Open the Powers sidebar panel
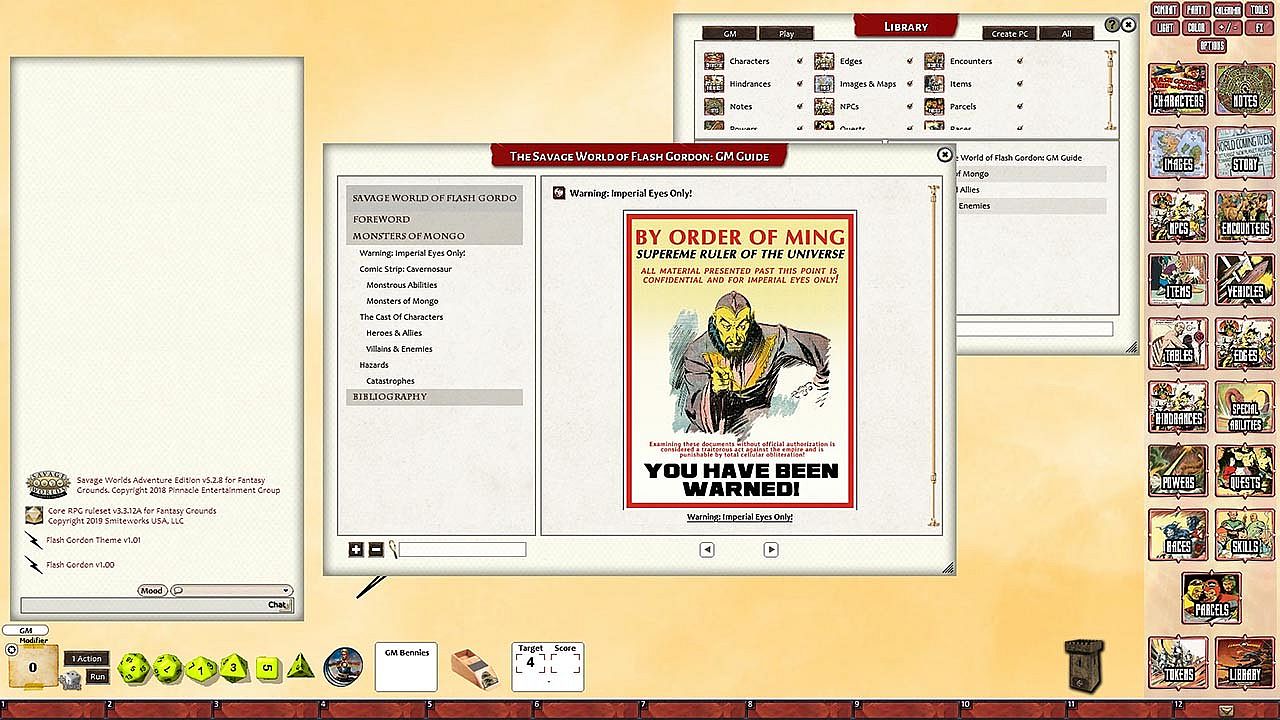1280x720 pixels. (x=1178, y=472)
